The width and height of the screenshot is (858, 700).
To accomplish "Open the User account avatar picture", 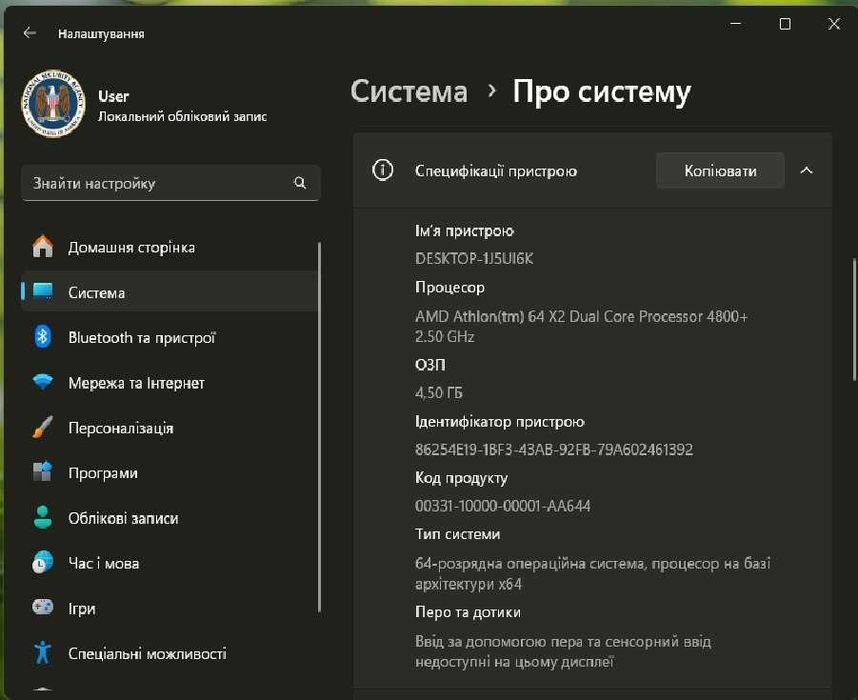I will coord(53,103).
